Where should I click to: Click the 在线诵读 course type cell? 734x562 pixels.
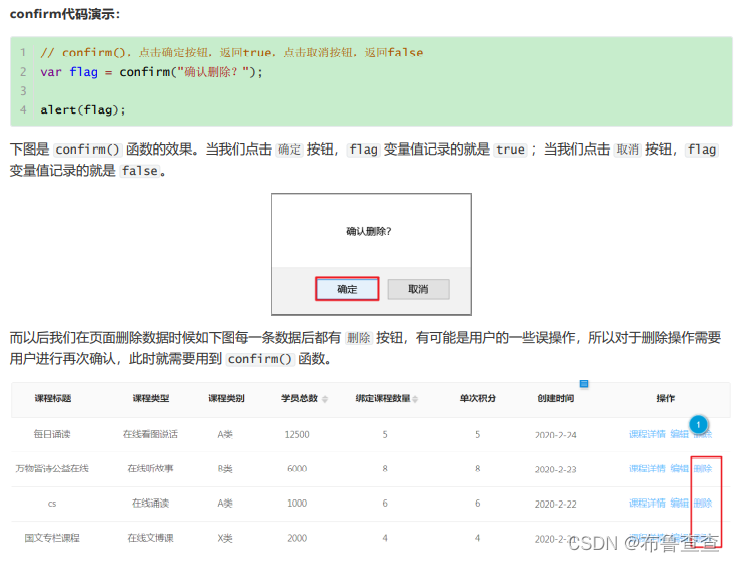point(150,504)
